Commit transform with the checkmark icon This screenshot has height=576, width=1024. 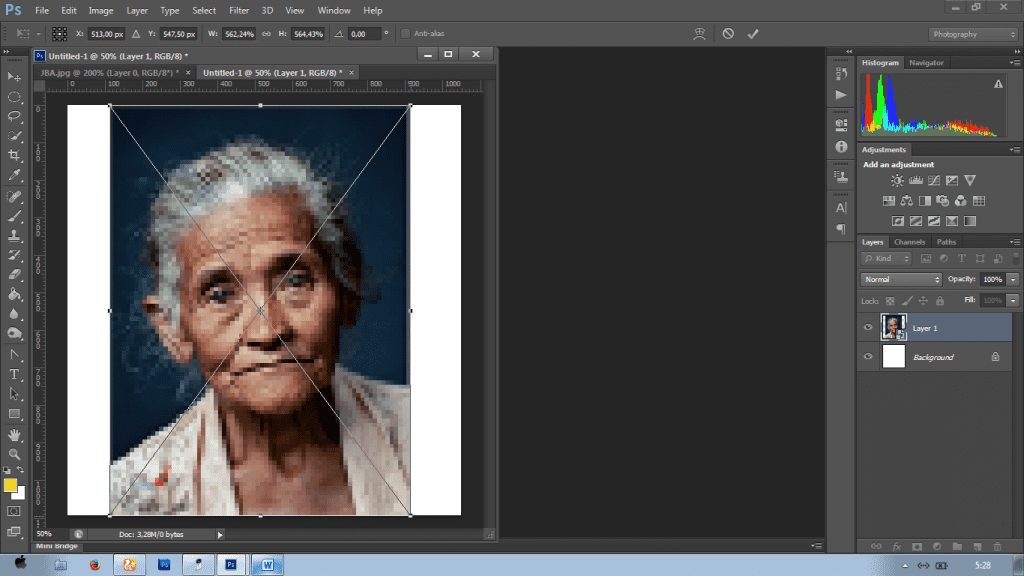[753, 33]
